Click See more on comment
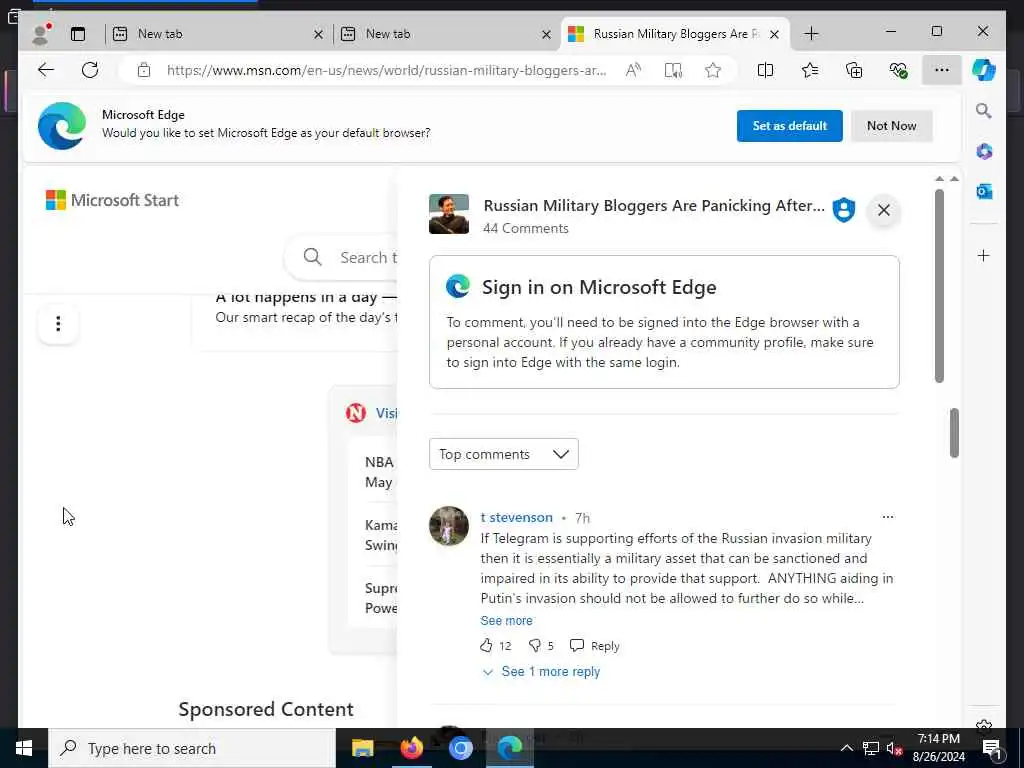 coord(506,620)
